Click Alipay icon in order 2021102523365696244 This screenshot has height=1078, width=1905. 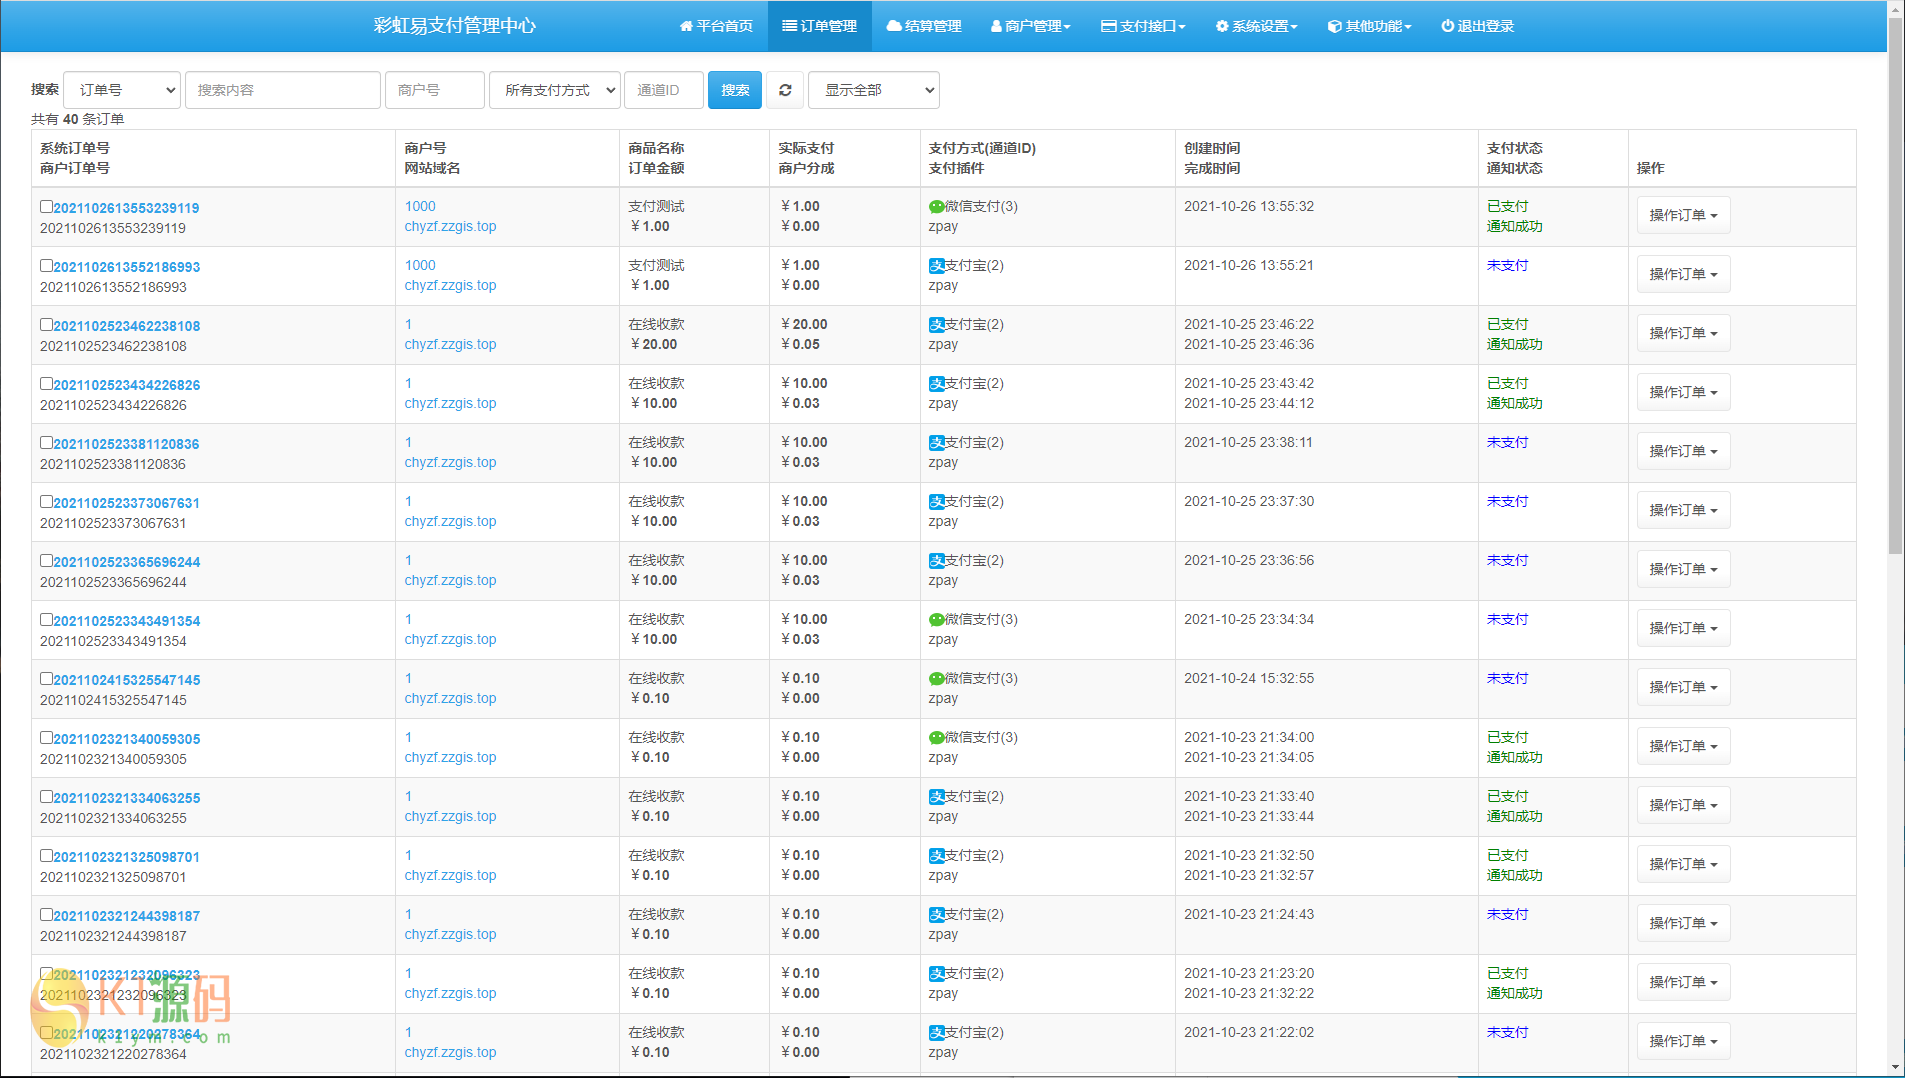tap(936, 561)
